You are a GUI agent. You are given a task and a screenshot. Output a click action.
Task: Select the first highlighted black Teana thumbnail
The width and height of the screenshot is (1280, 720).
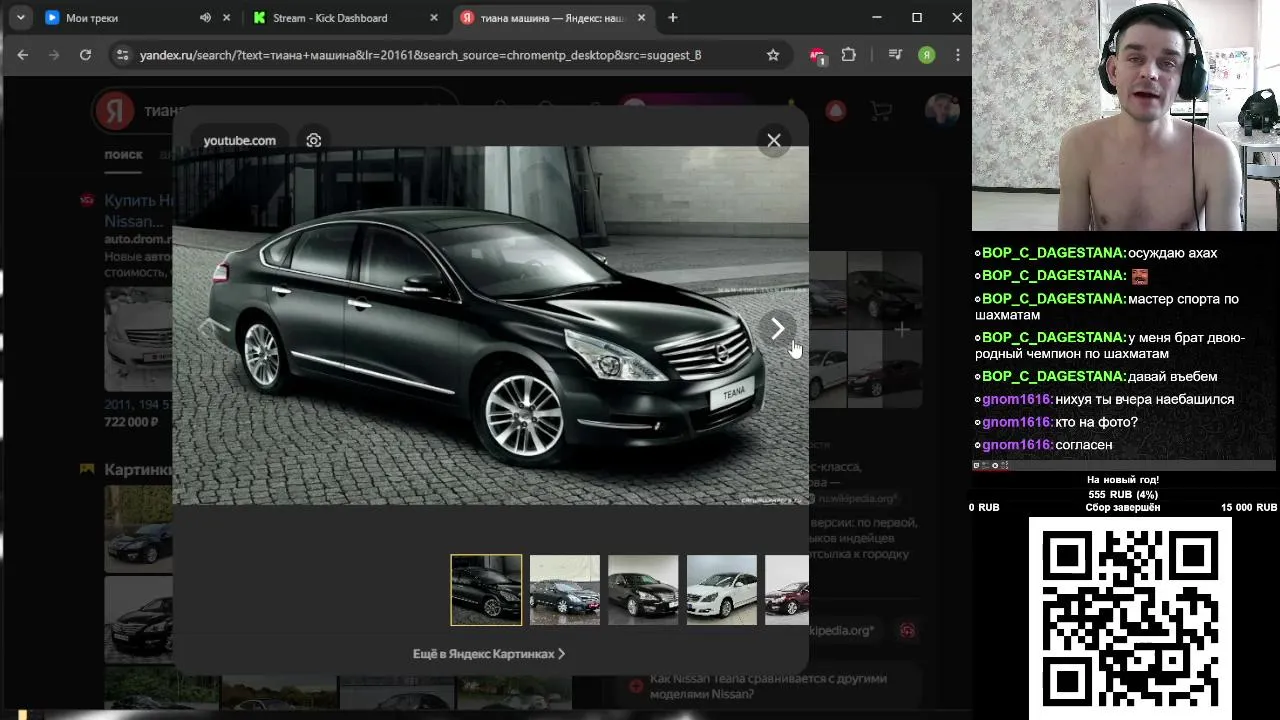click(486, 590)
